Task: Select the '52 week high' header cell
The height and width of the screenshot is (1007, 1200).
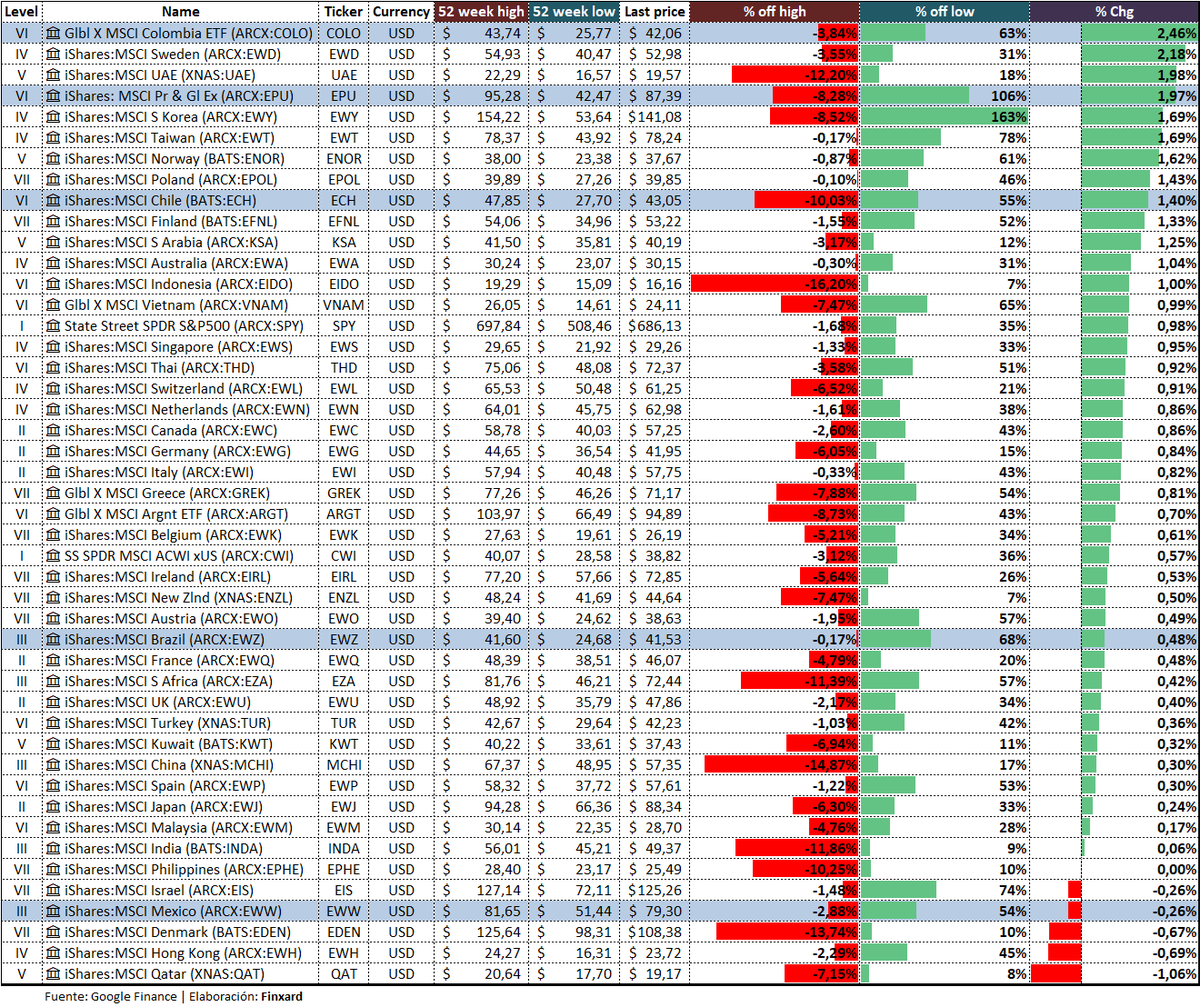Action: click(x=481, y=11)
